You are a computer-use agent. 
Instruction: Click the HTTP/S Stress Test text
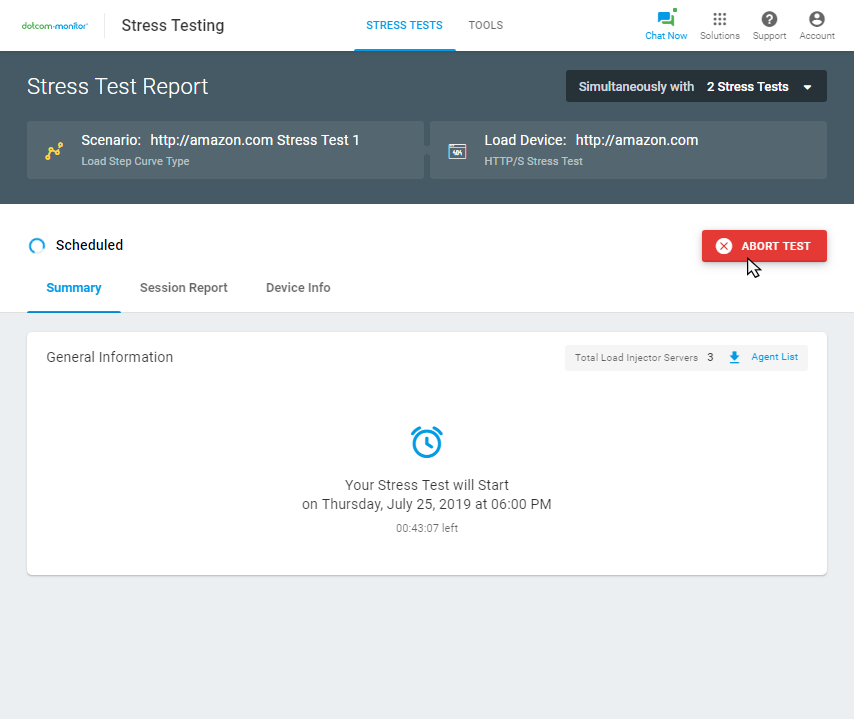533,161
